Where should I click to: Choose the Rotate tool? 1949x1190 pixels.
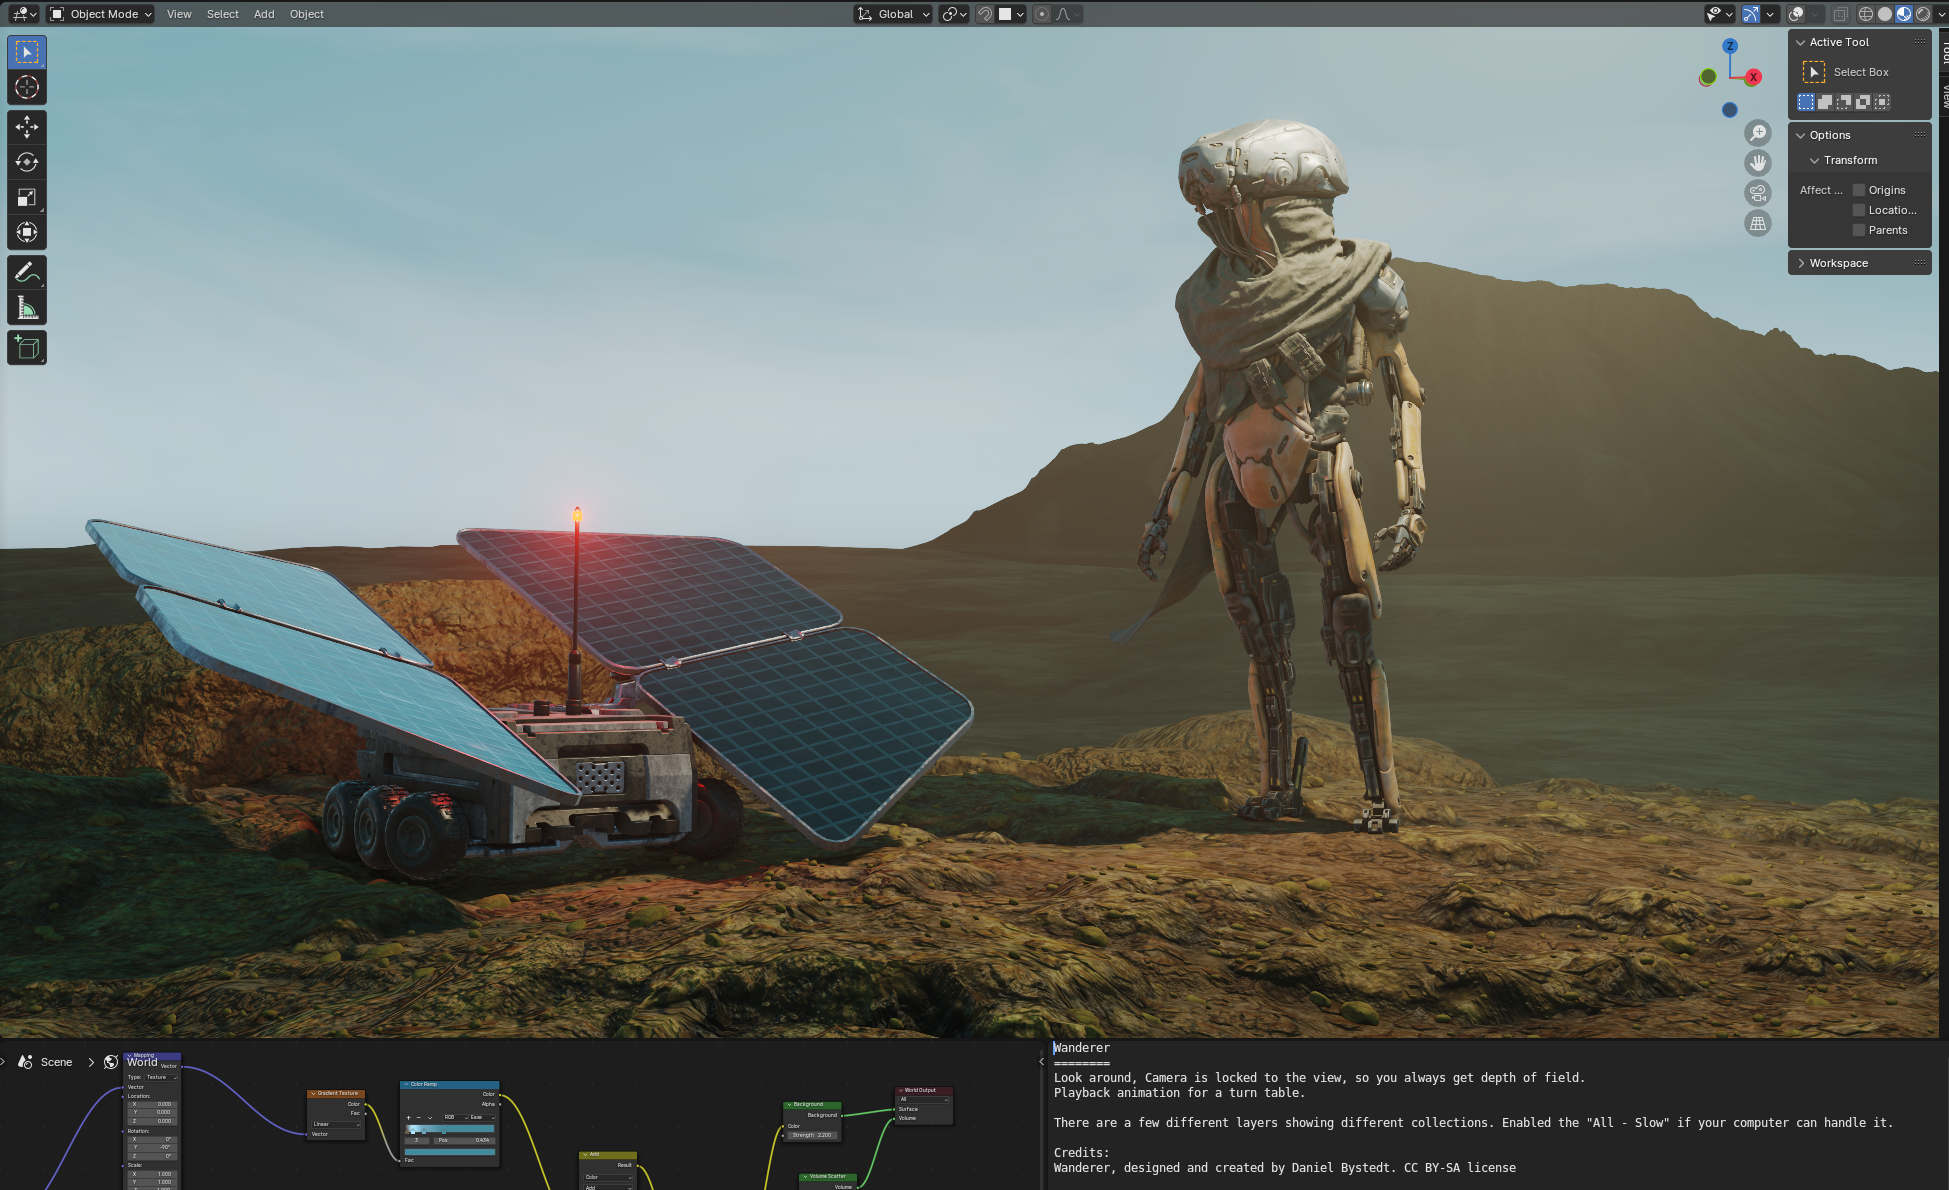pyautogui.click(x=27, y=162)
